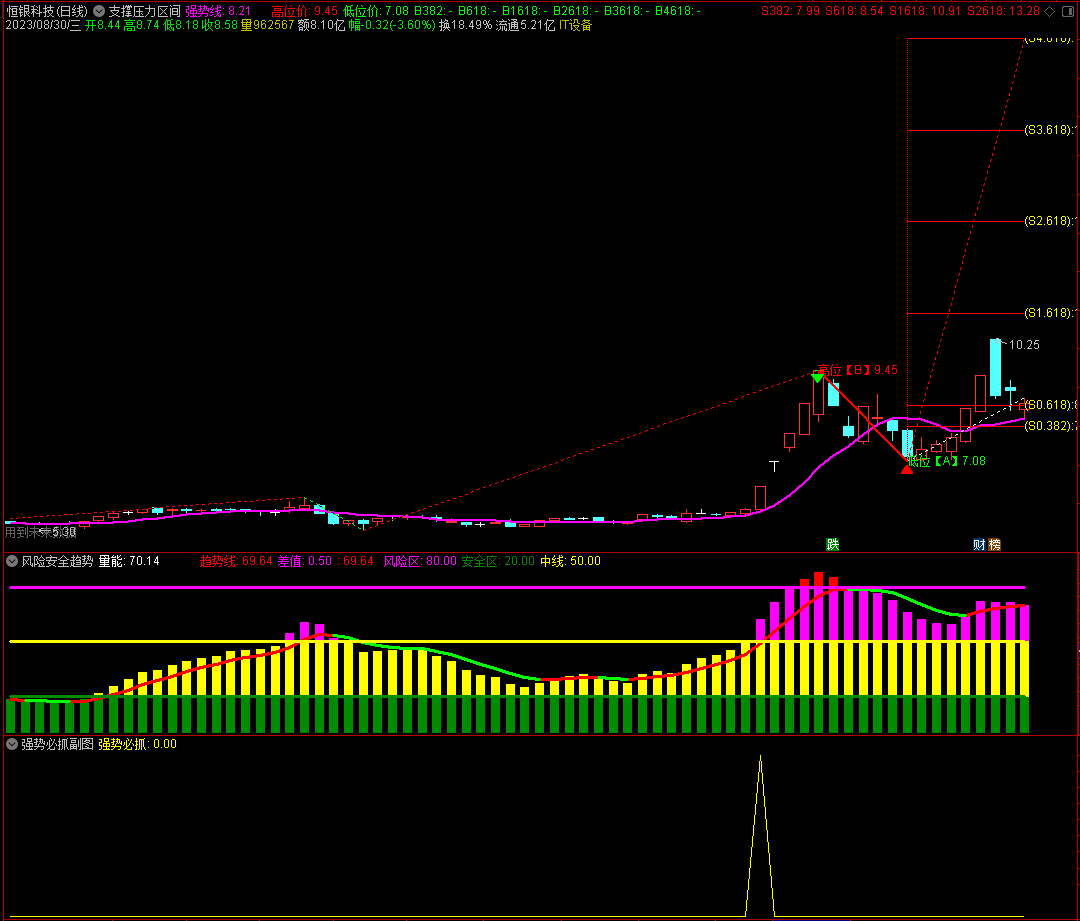Click the (S2.618) level label
The width and height of the screenshot is (1080, 921).
pyautogui.click(x=1049, y=220)
